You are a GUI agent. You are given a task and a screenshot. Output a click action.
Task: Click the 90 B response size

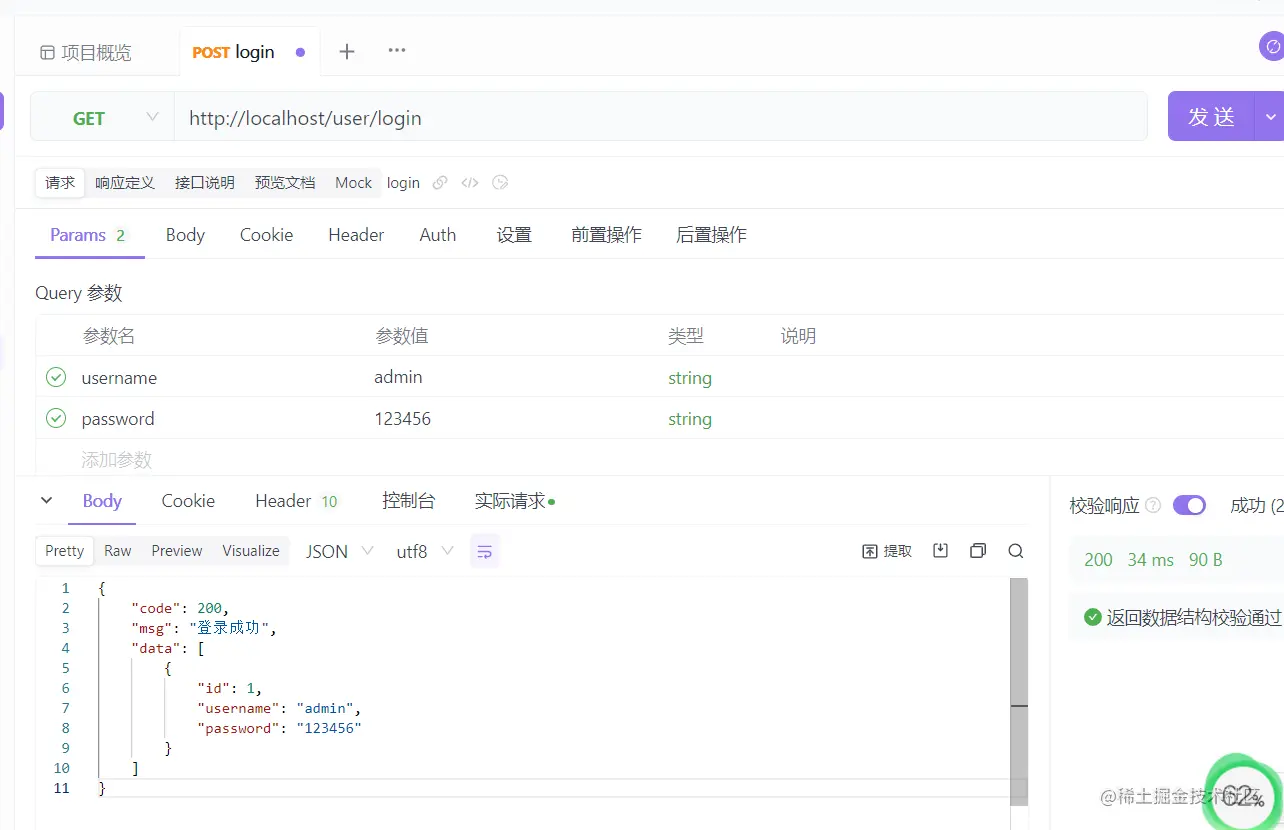click(1205, 560)
